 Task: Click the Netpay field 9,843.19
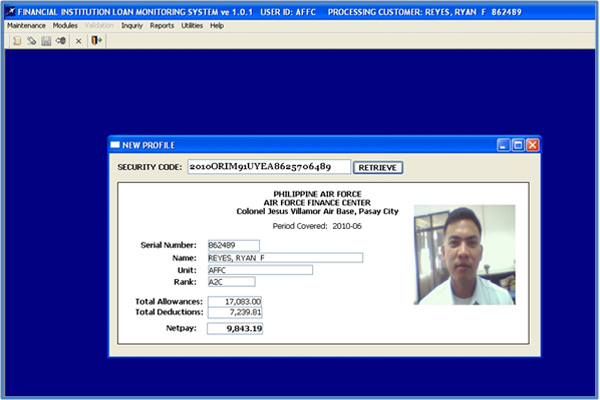click(x=235, y=328)
